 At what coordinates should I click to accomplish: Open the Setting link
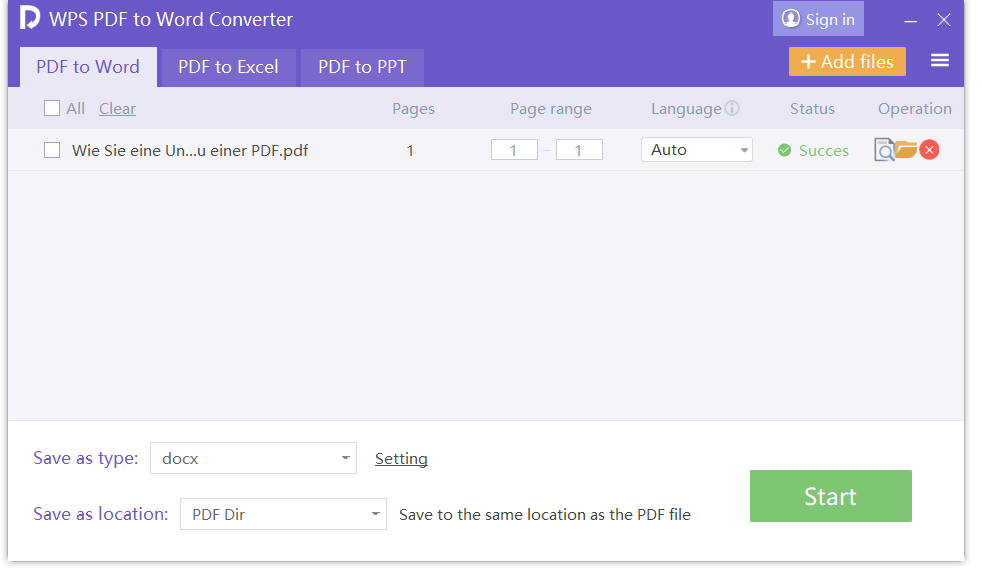pos(401,459)
